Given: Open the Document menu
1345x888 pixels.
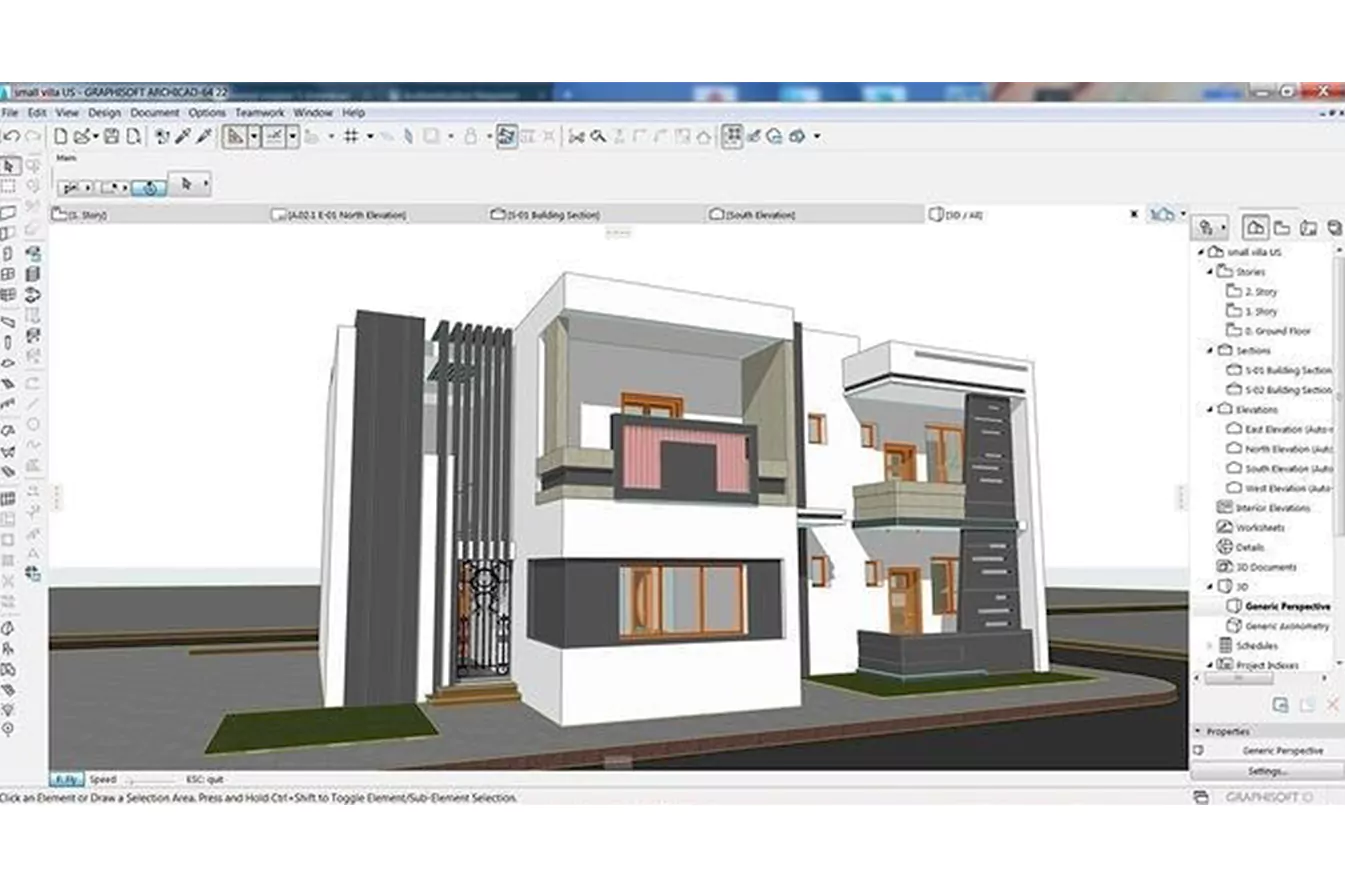Looking at the screenshot, I should tap(154, 113).
